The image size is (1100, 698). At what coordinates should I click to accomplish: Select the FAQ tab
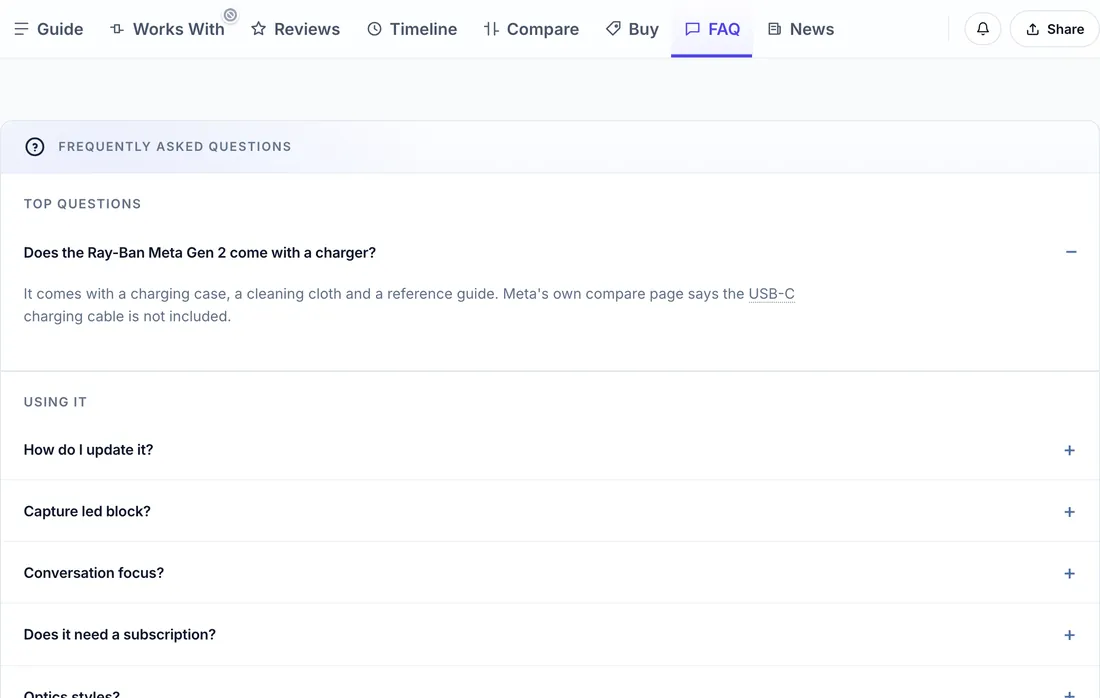(x=712, y=29)
